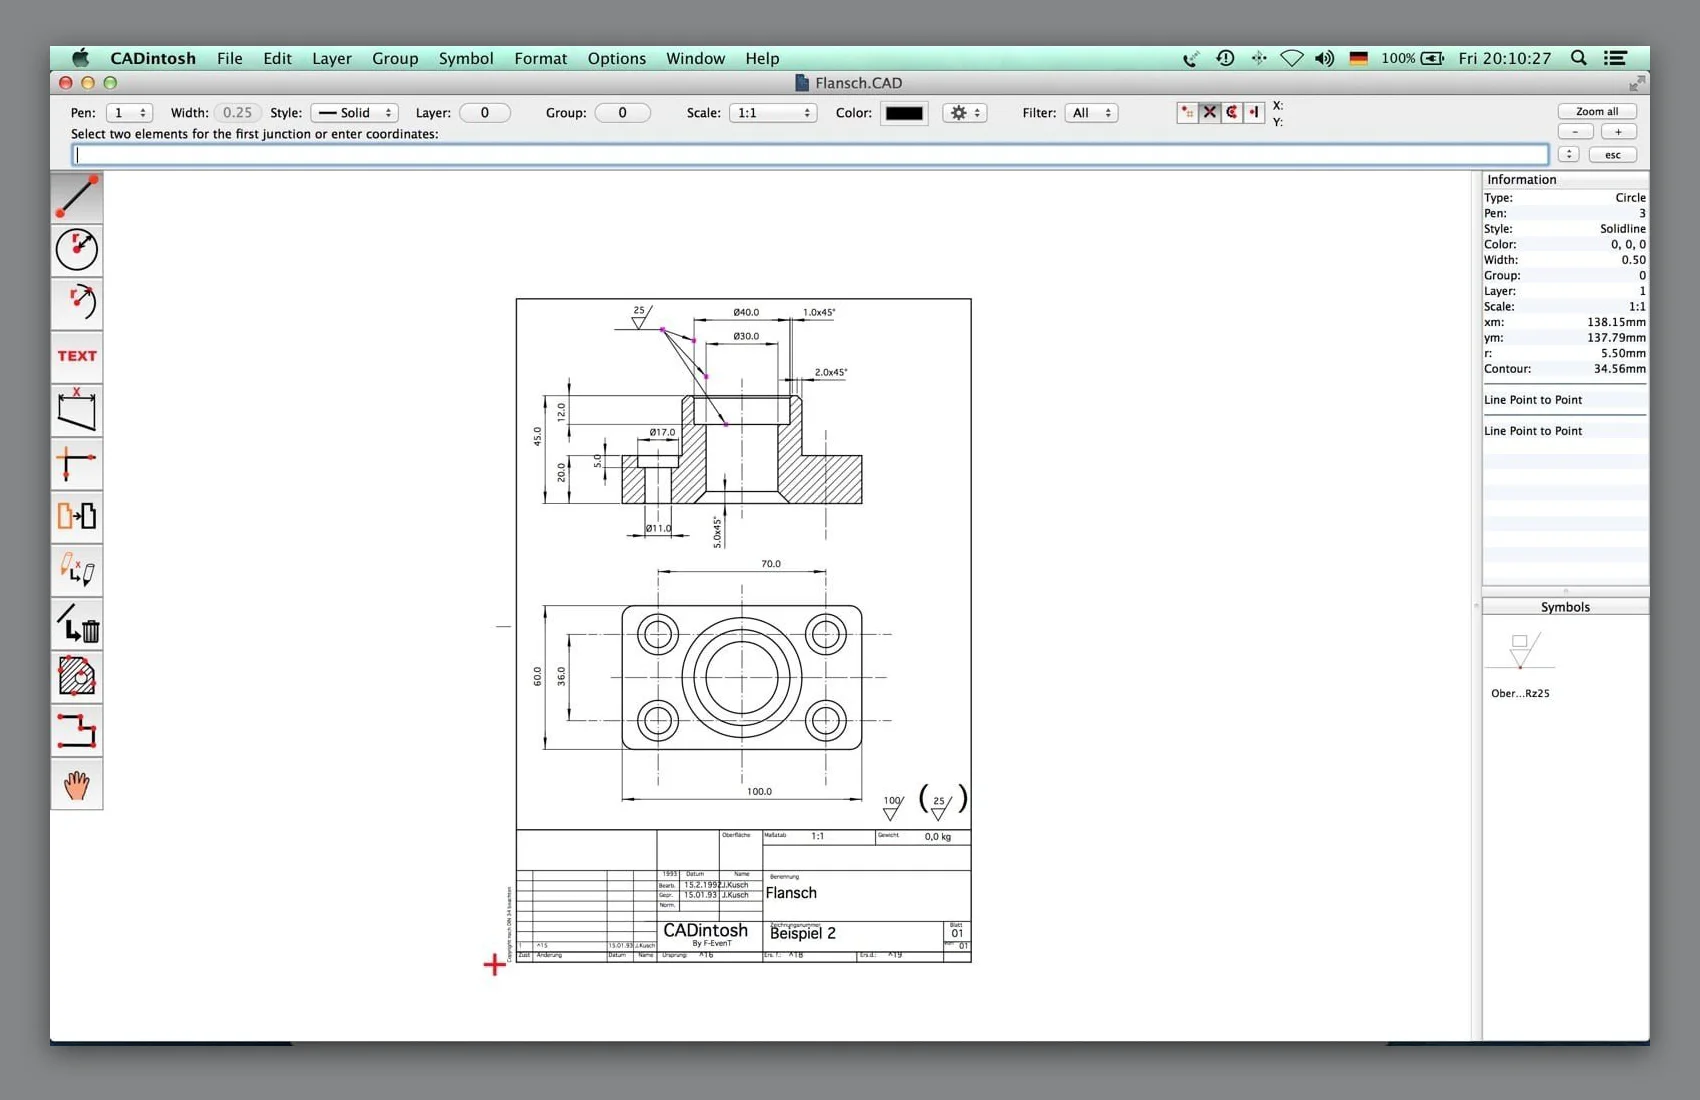Screen dimensions: 1700x1100
Task: Select the Line drawing tool
Action: click(77, 197)
